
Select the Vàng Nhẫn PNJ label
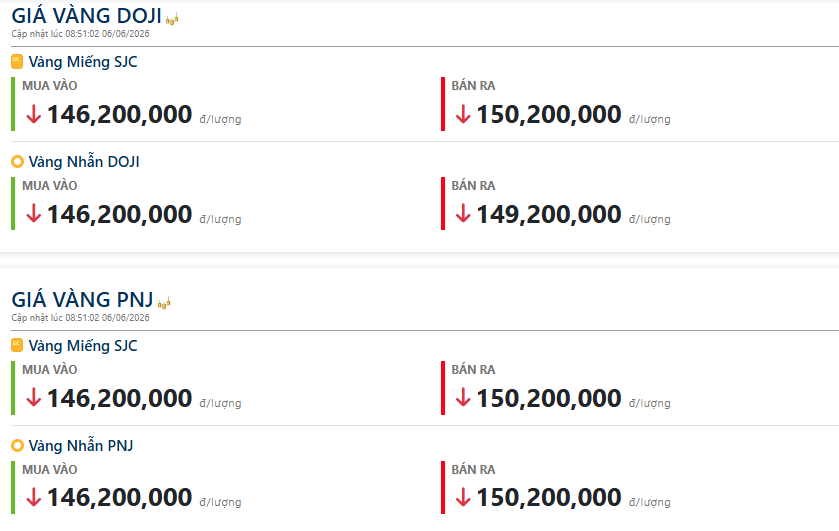point(81,445)
